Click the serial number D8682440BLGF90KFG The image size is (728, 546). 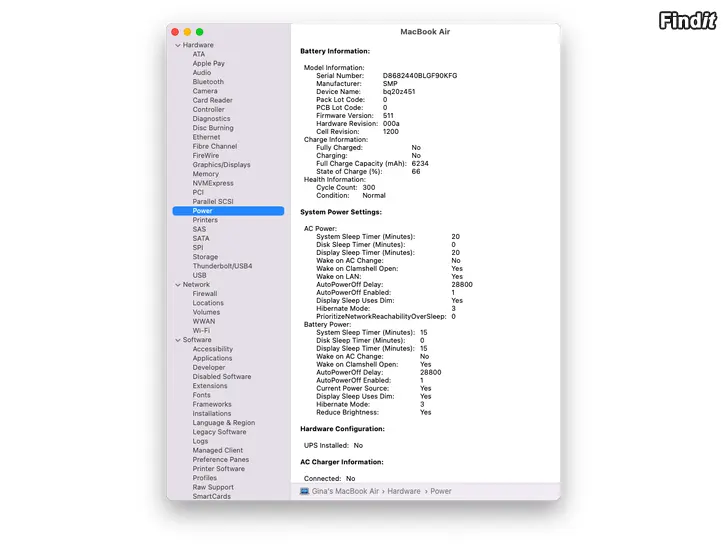(x=420, y=76)
